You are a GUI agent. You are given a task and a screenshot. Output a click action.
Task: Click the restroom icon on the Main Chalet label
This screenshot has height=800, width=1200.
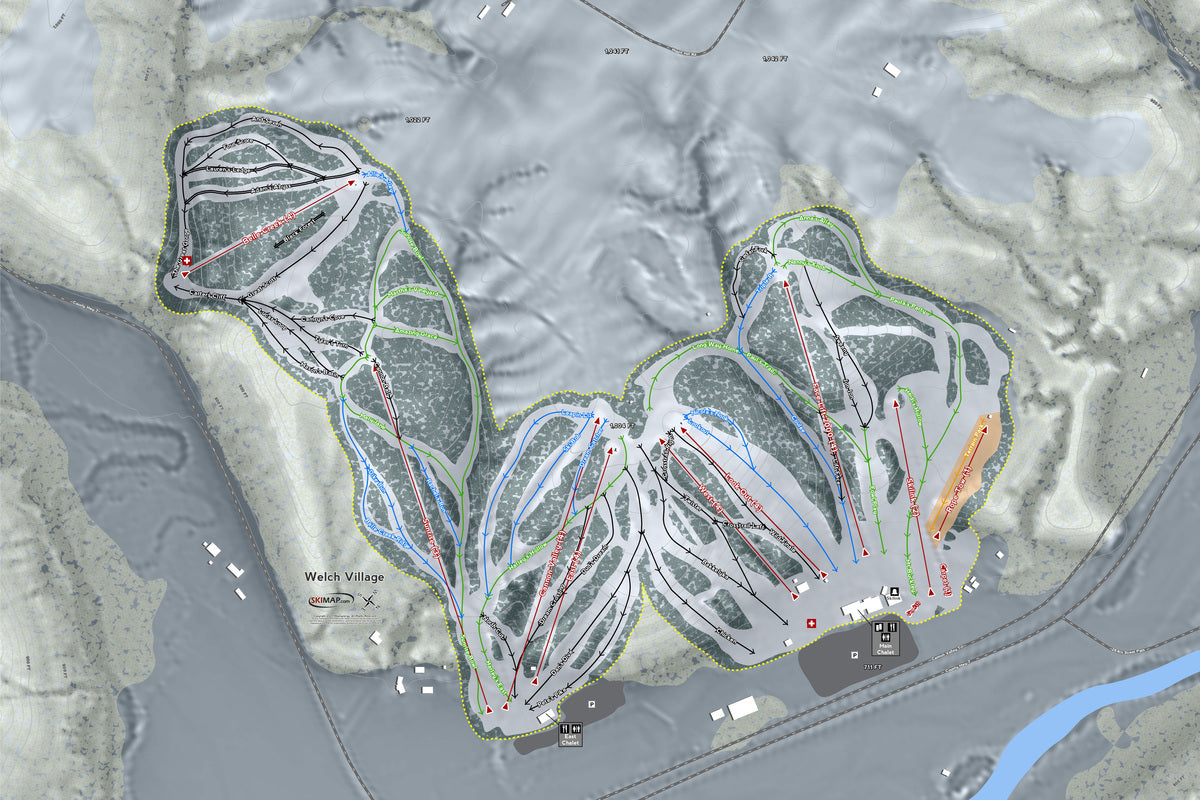pyautogui.click(x=885, y=637)
